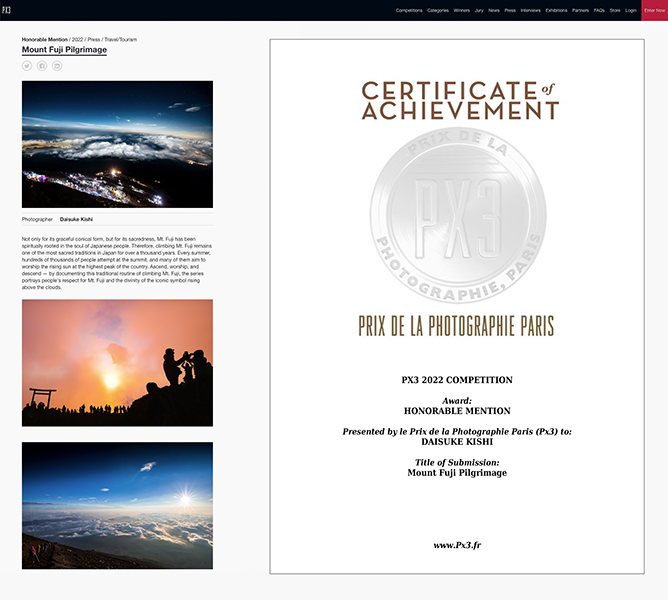Navigate to the News section

494,10
